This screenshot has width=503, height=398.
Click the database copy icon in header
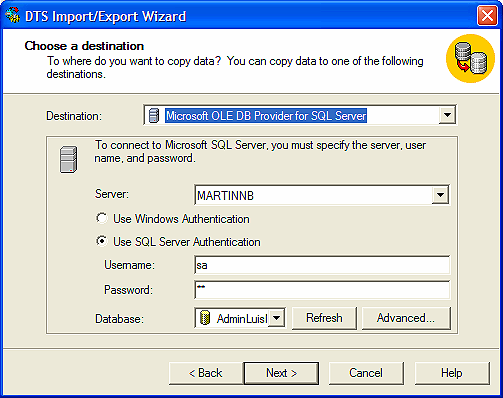[470, 58]
